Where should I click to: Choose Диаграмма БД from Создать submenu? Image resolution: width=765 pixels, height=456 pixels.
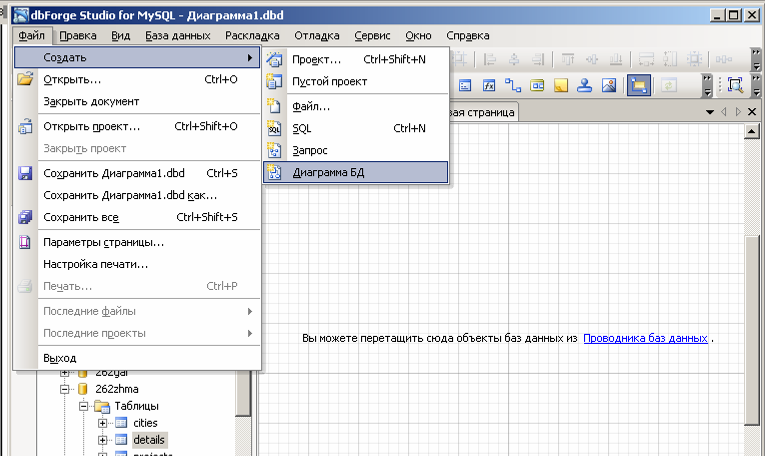click(x=328, y=173)
